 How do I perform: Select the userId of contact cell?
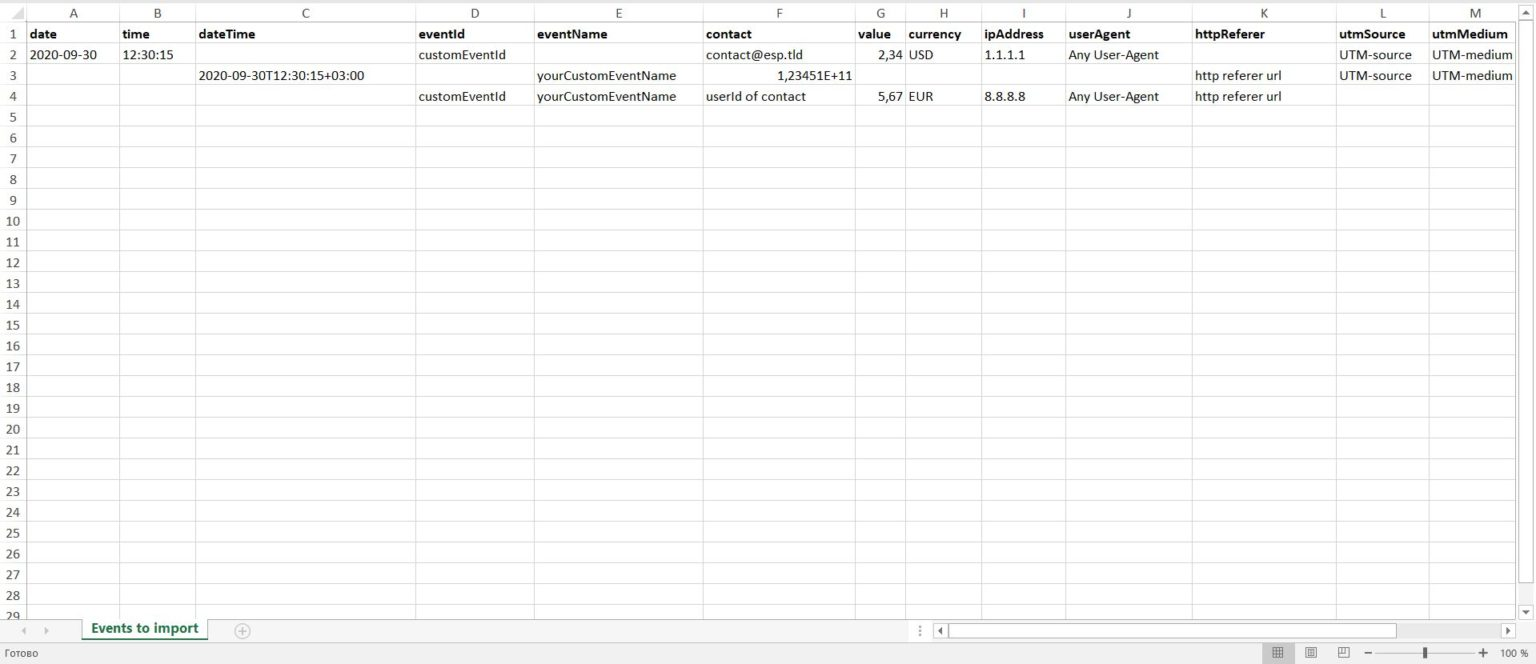point(779,96)
